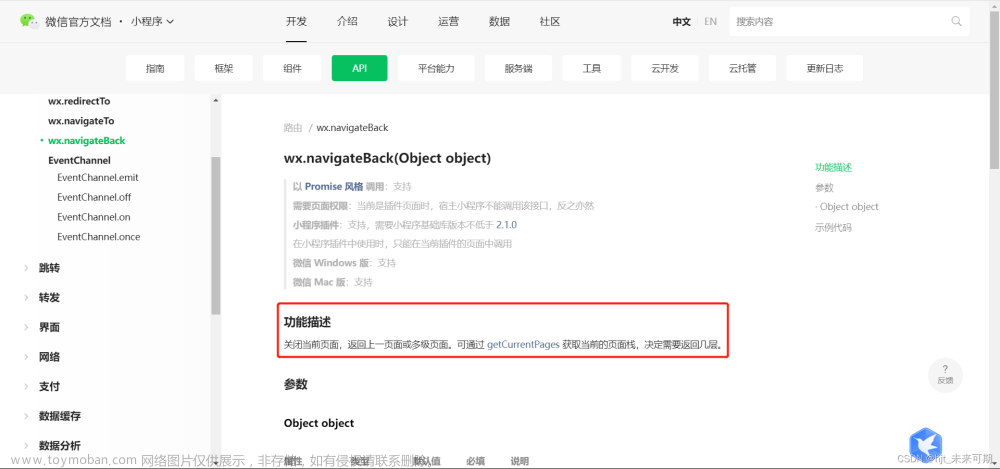Screen dimensions: 1000x469
Task: Click the blue bird floating icon
Action: click(925, 444)
